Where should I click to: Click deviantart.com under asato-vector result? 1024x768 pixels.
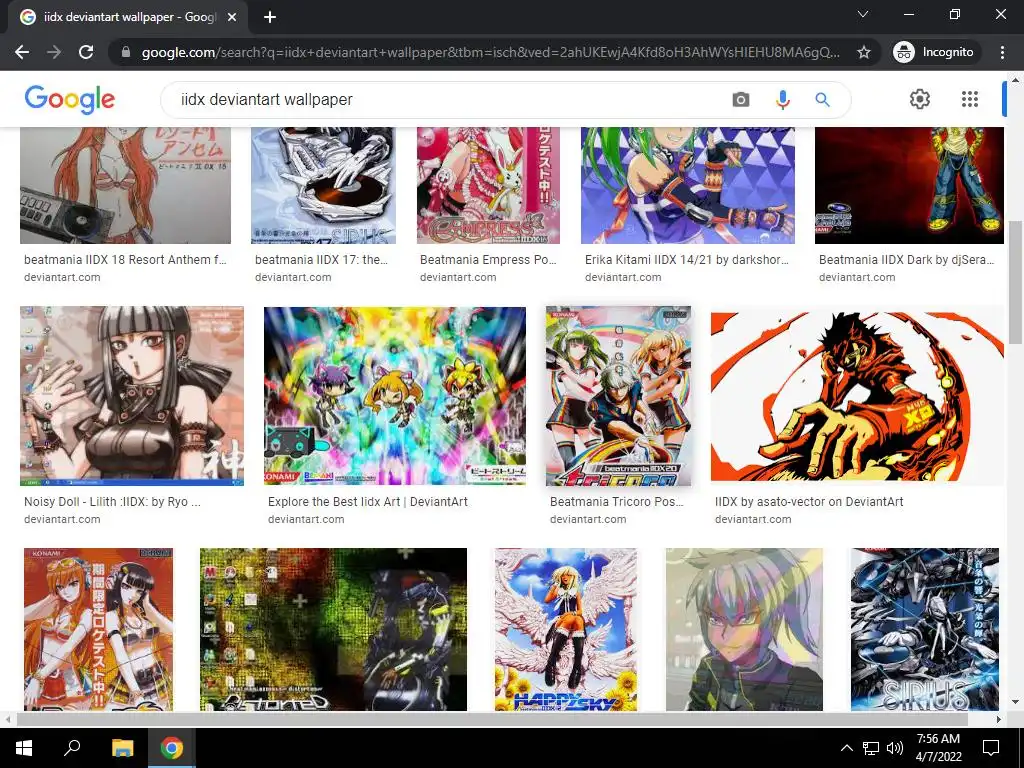pos(753,520)
